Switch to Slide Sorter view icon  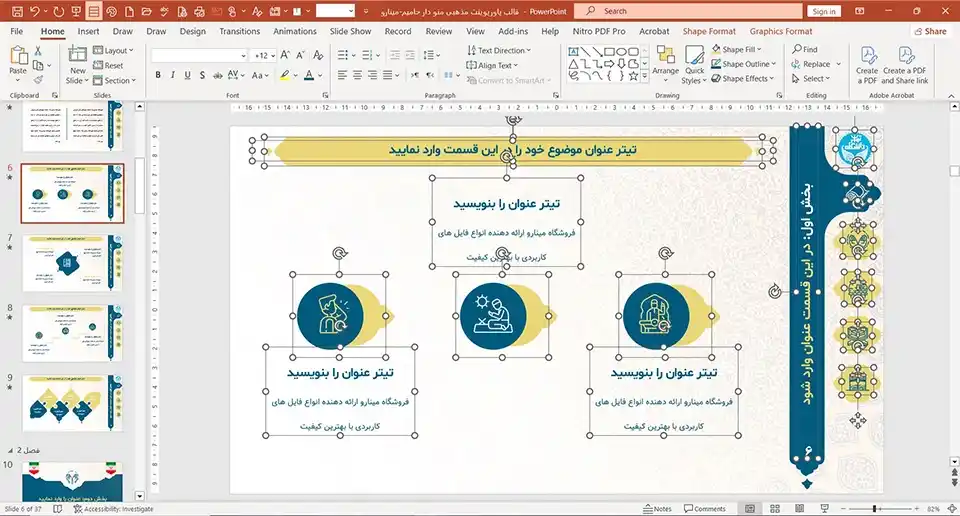pos(774,509)
